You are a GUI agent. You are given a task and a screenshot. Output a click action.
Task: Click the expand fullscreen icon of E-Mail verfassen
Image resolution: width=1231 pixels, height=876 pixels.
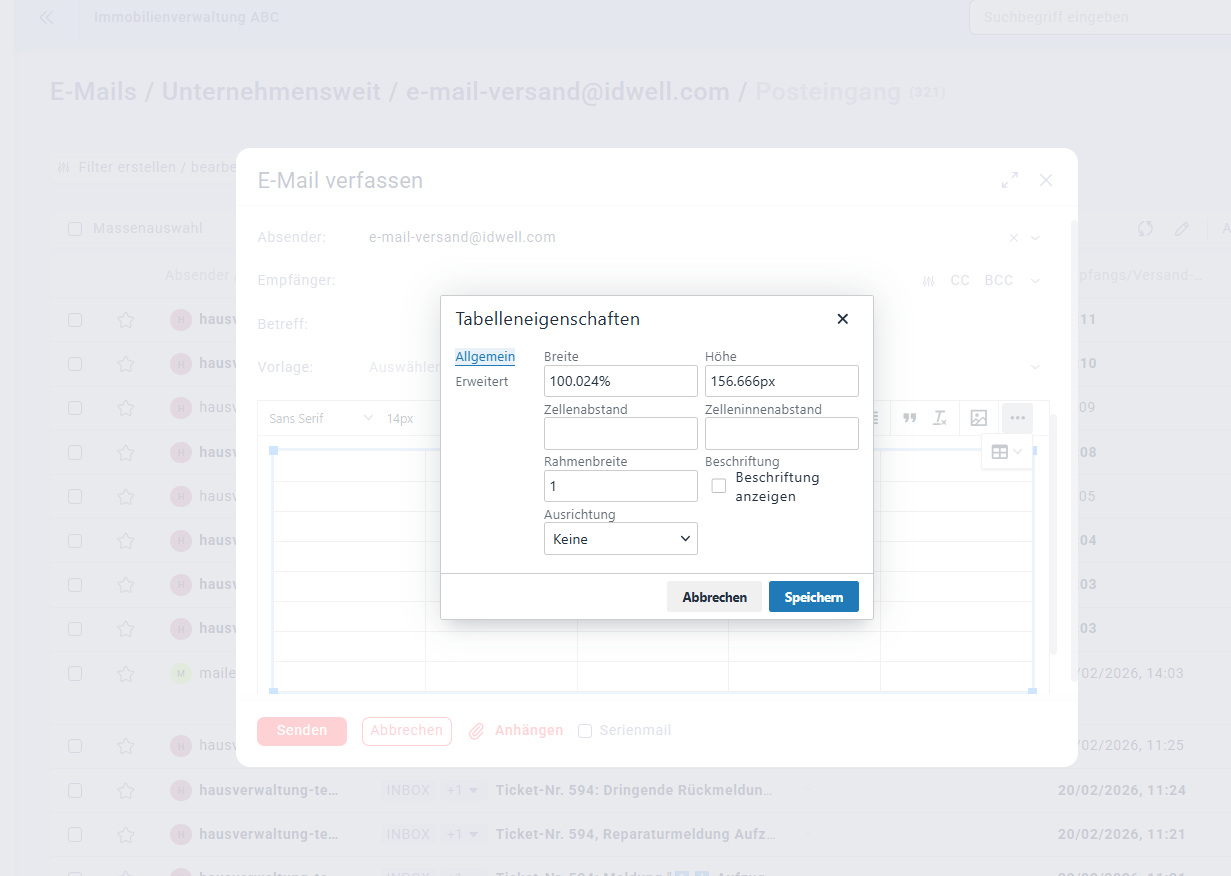coord(1010,180)
